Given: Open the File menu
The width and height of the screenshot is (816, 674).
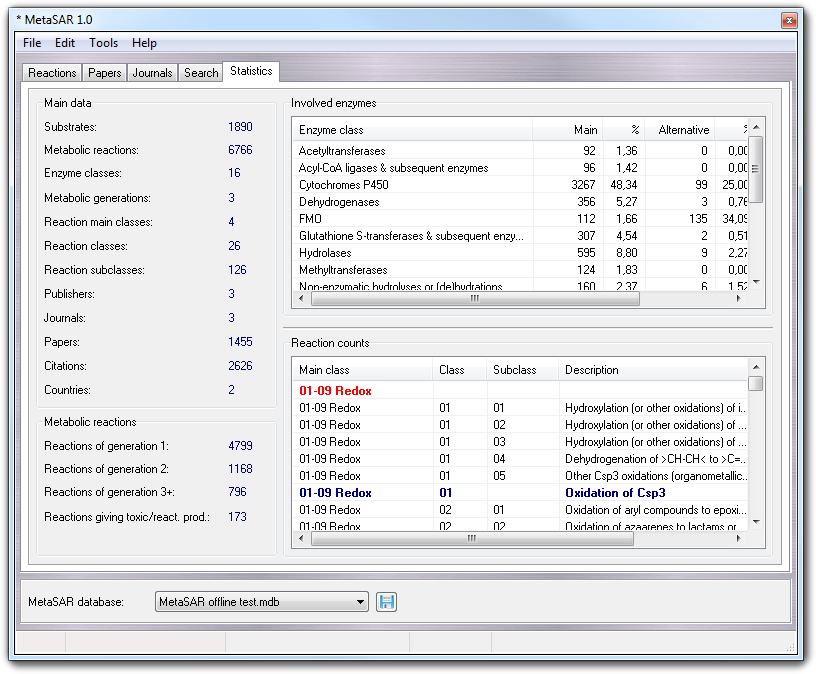Looking at the screenshot, I should click(x=32, y=43).
